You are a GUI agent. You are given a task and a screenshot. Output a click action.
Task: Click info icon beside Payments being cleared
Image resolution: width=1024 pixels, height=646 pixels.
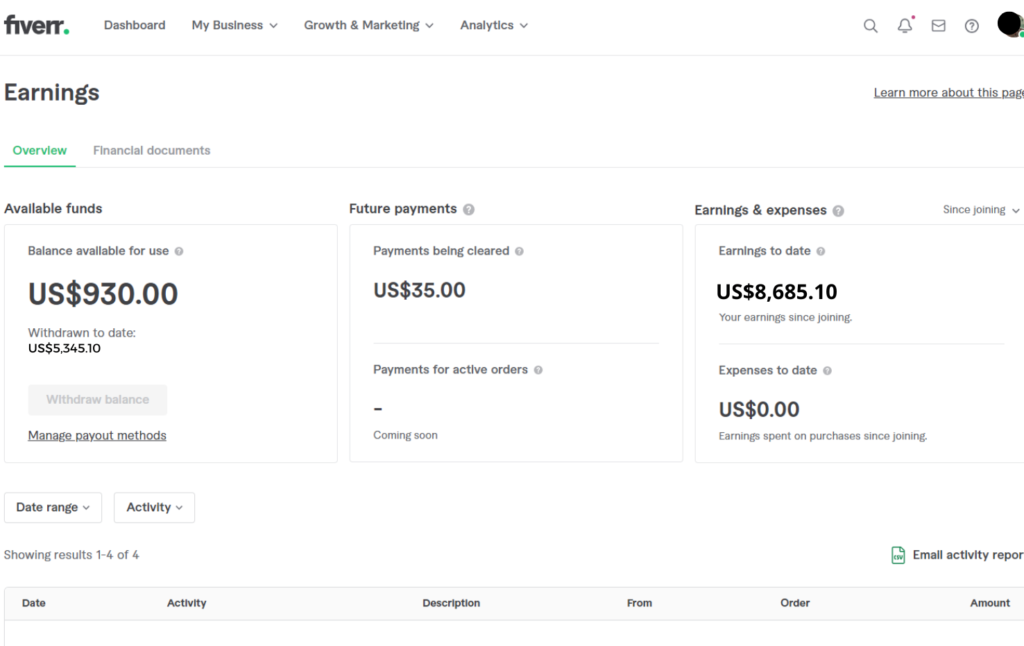519,252
